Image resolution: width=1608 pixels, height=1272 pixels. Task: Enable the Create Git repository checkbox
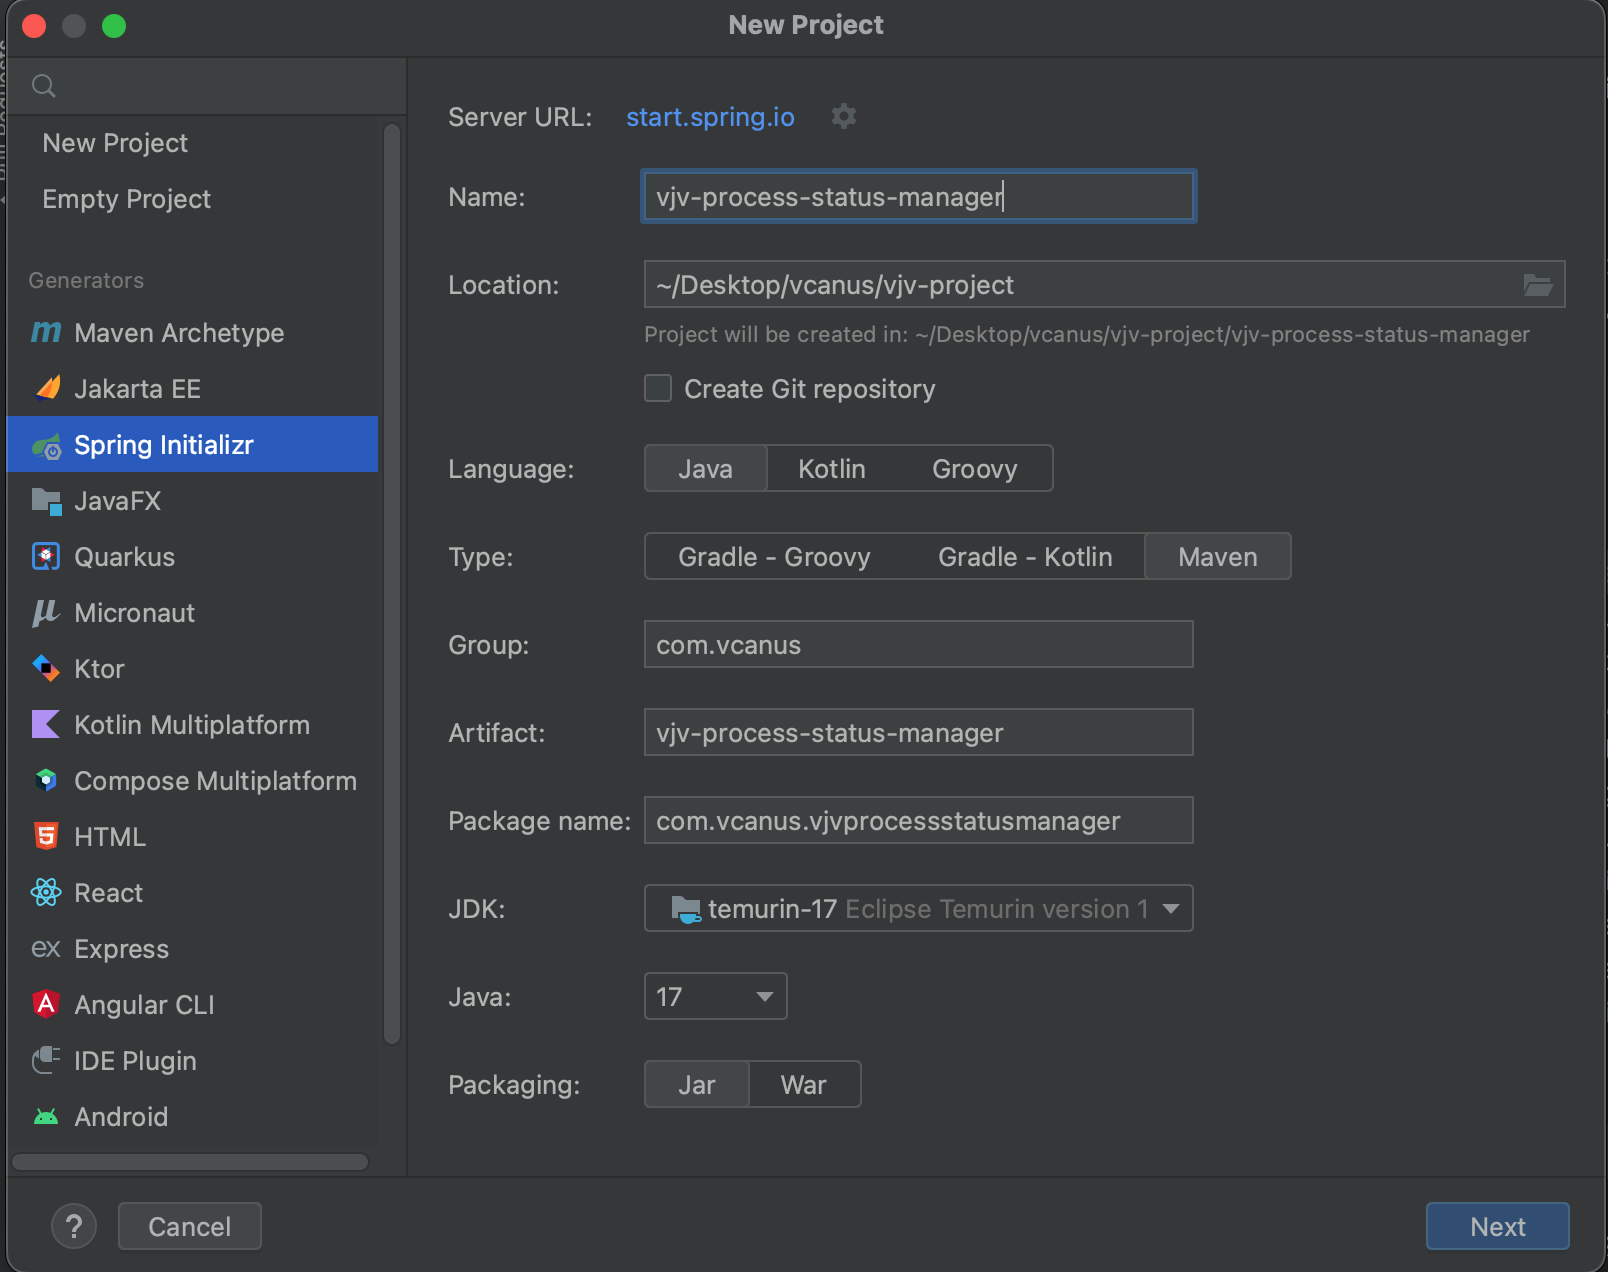[x=657, y=388]
